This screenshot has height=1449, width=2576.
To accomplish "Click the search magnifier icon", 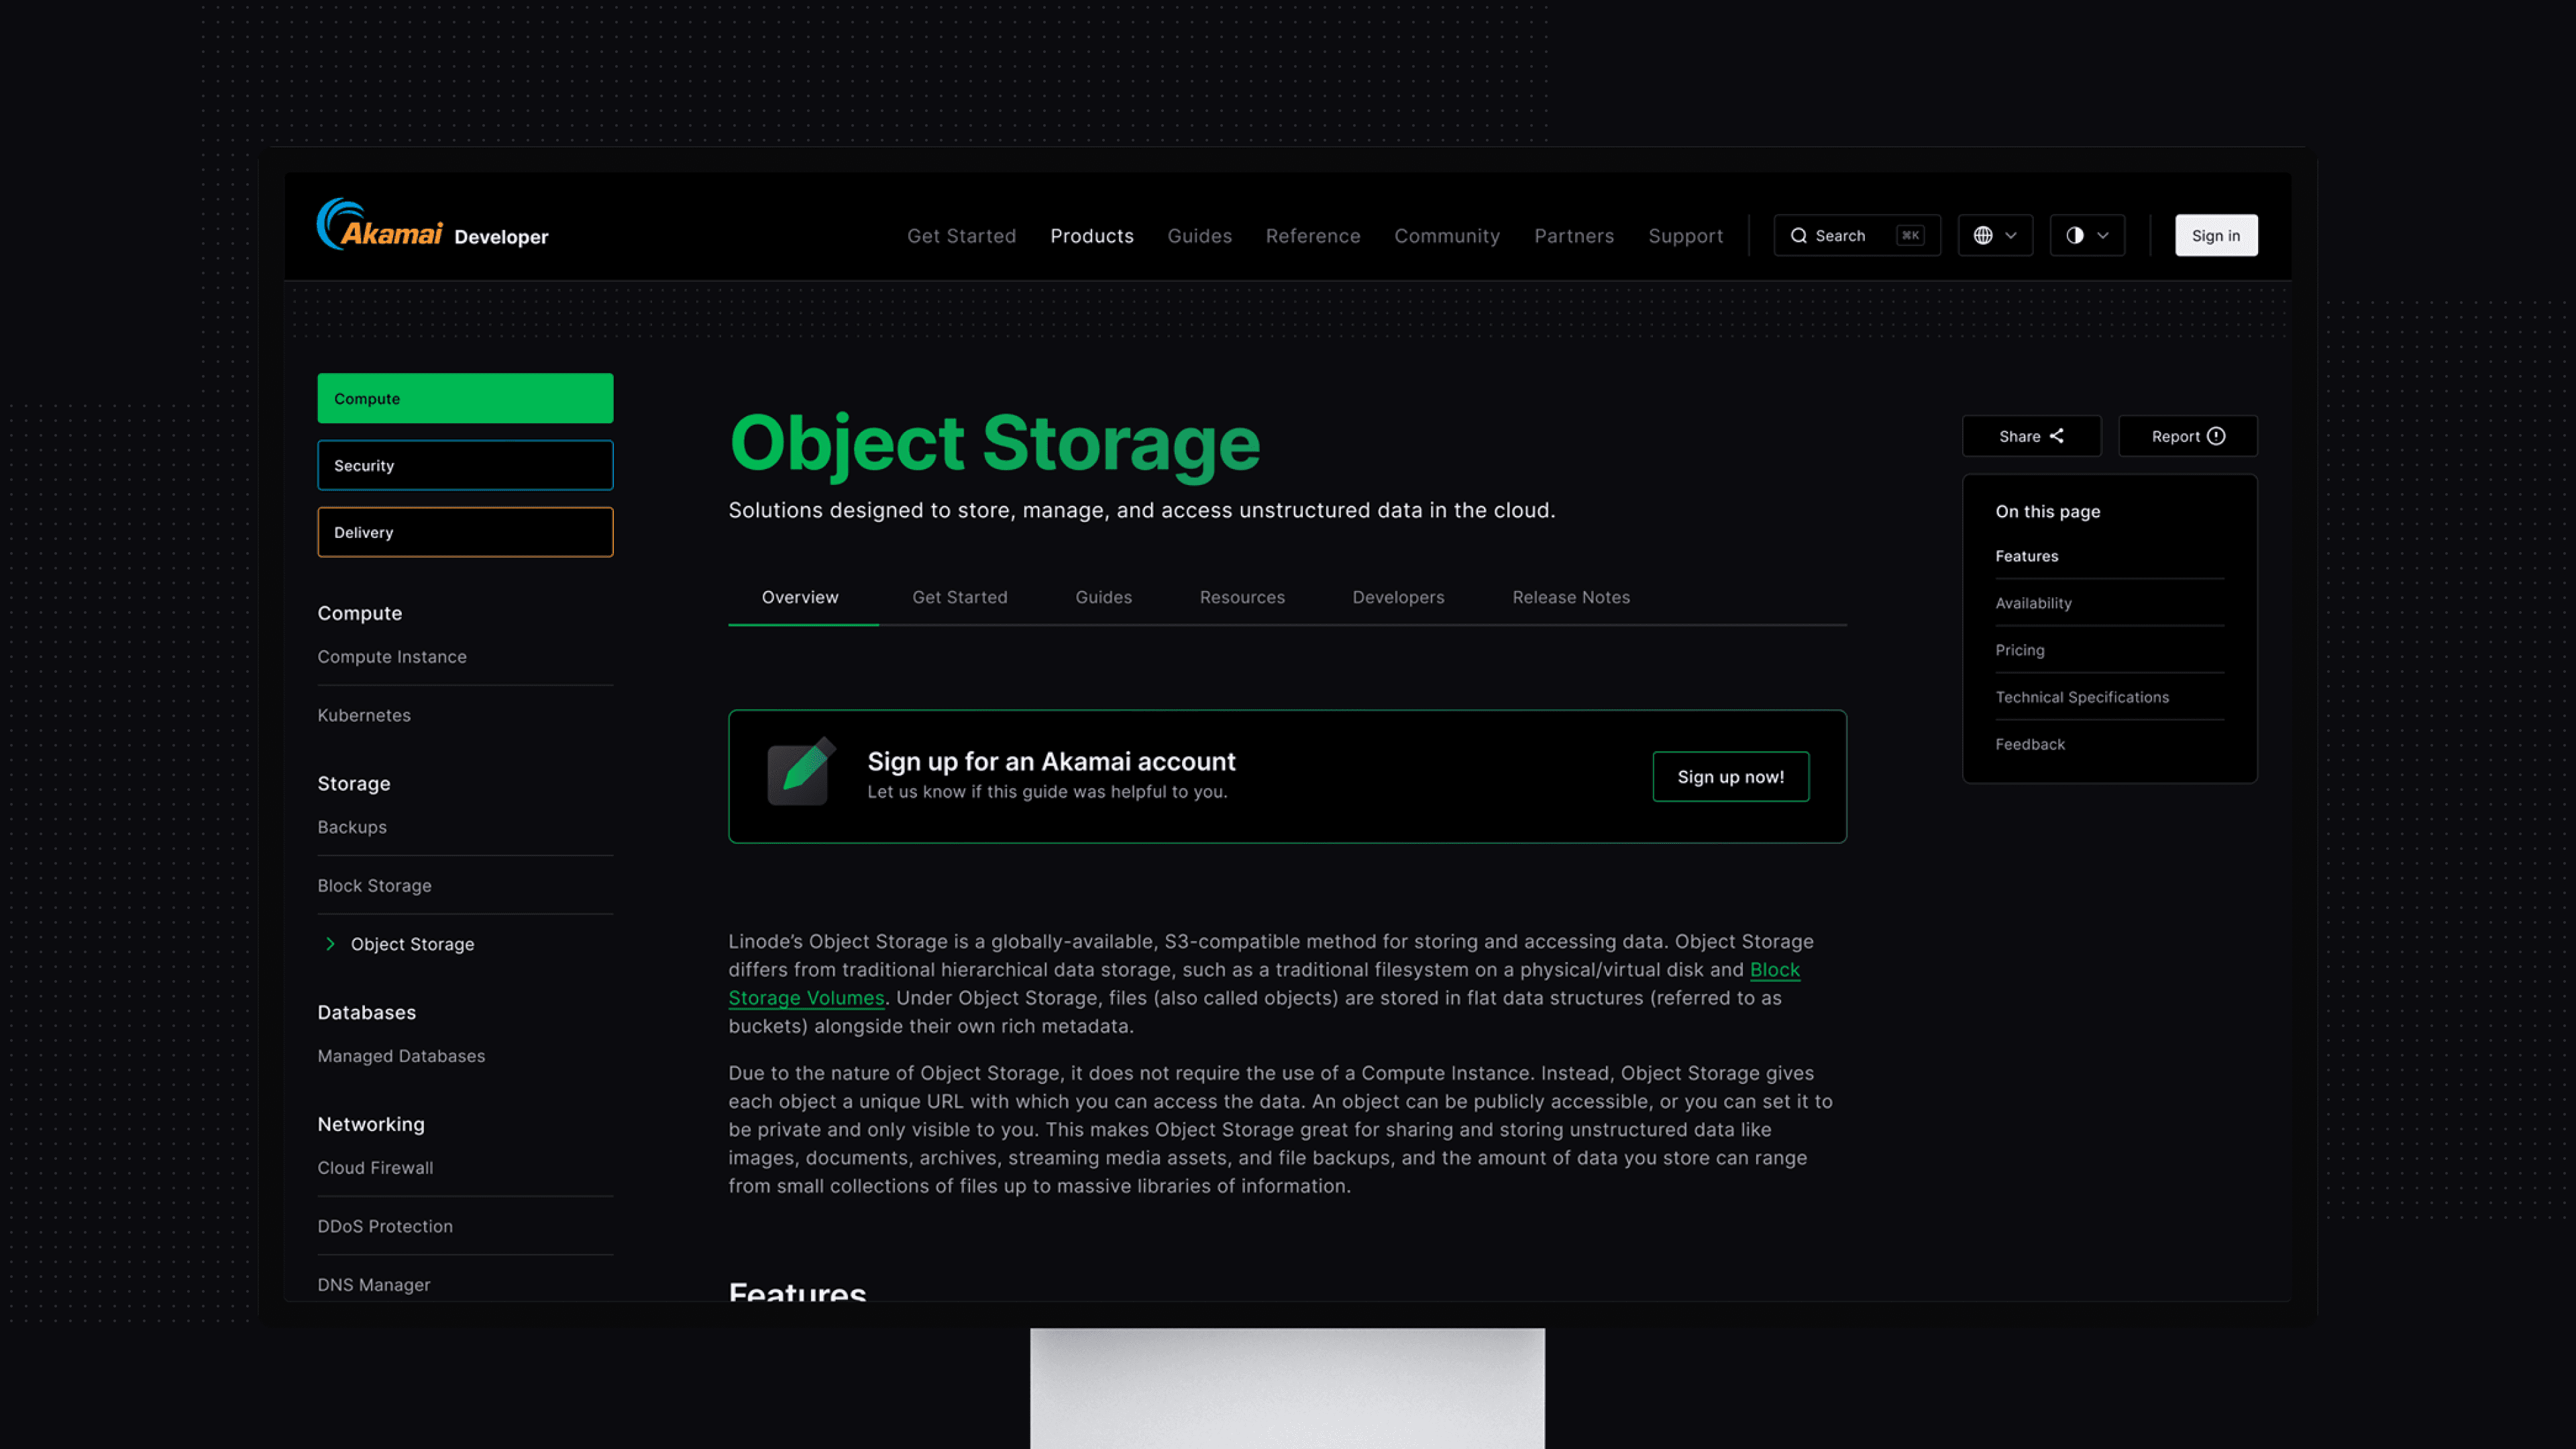I will click(1798, 236).
